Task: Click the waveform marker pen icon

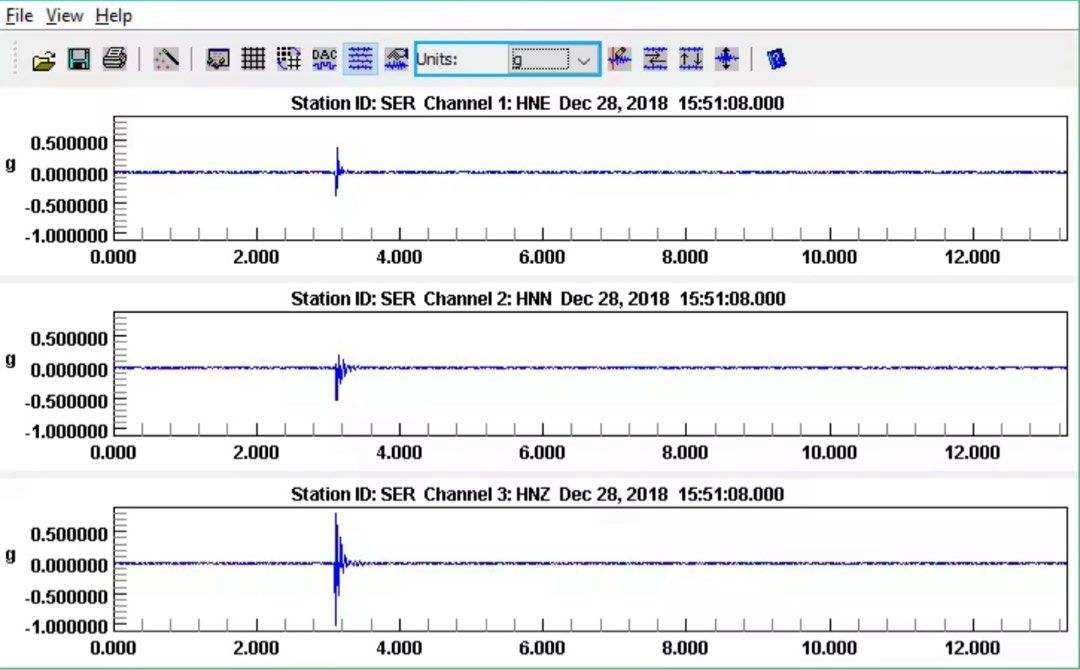Action: (x=619, y=58)
